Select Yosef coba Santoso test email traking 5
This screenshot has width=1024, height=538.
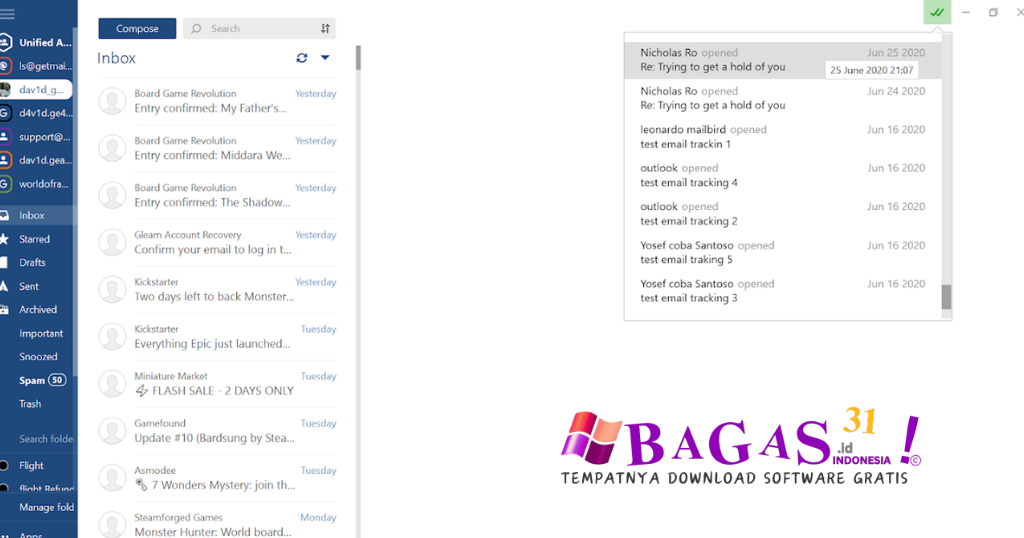pyautogui.click(x=782, y=253)
